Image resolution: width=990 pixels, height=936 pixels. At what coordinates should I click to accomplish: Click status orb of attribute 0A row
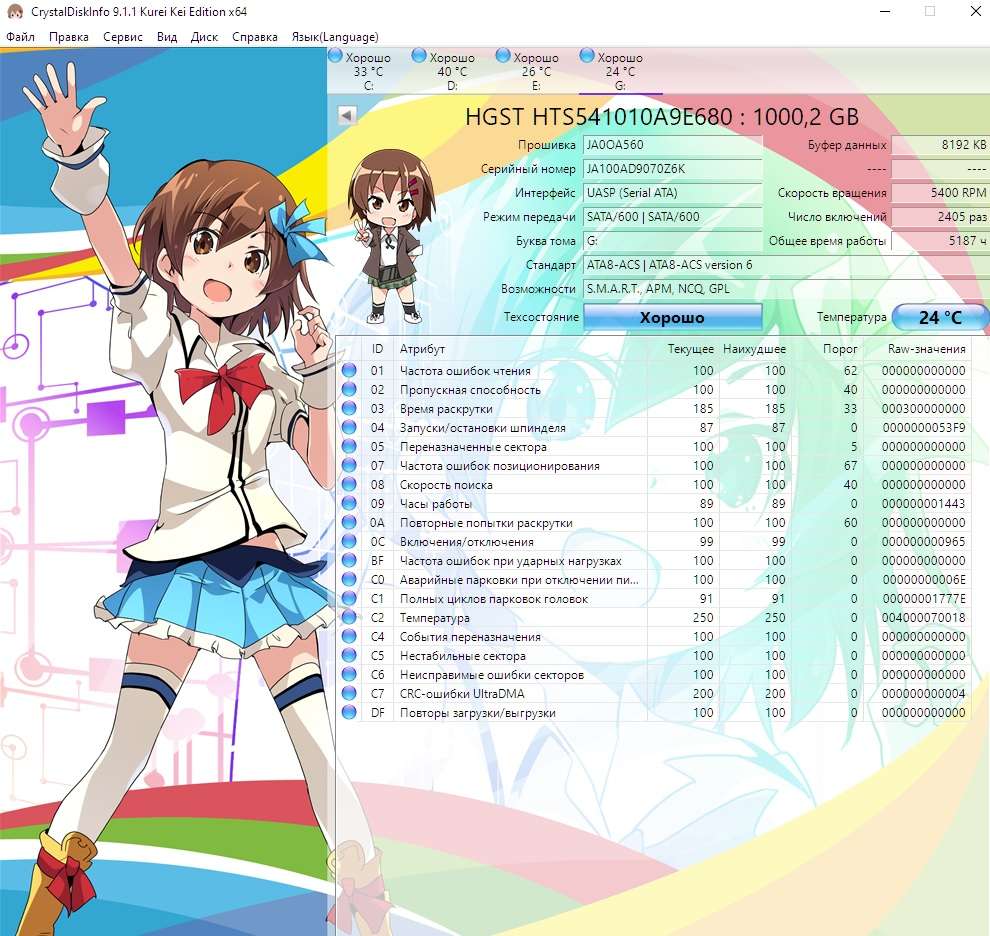point(349,522)
